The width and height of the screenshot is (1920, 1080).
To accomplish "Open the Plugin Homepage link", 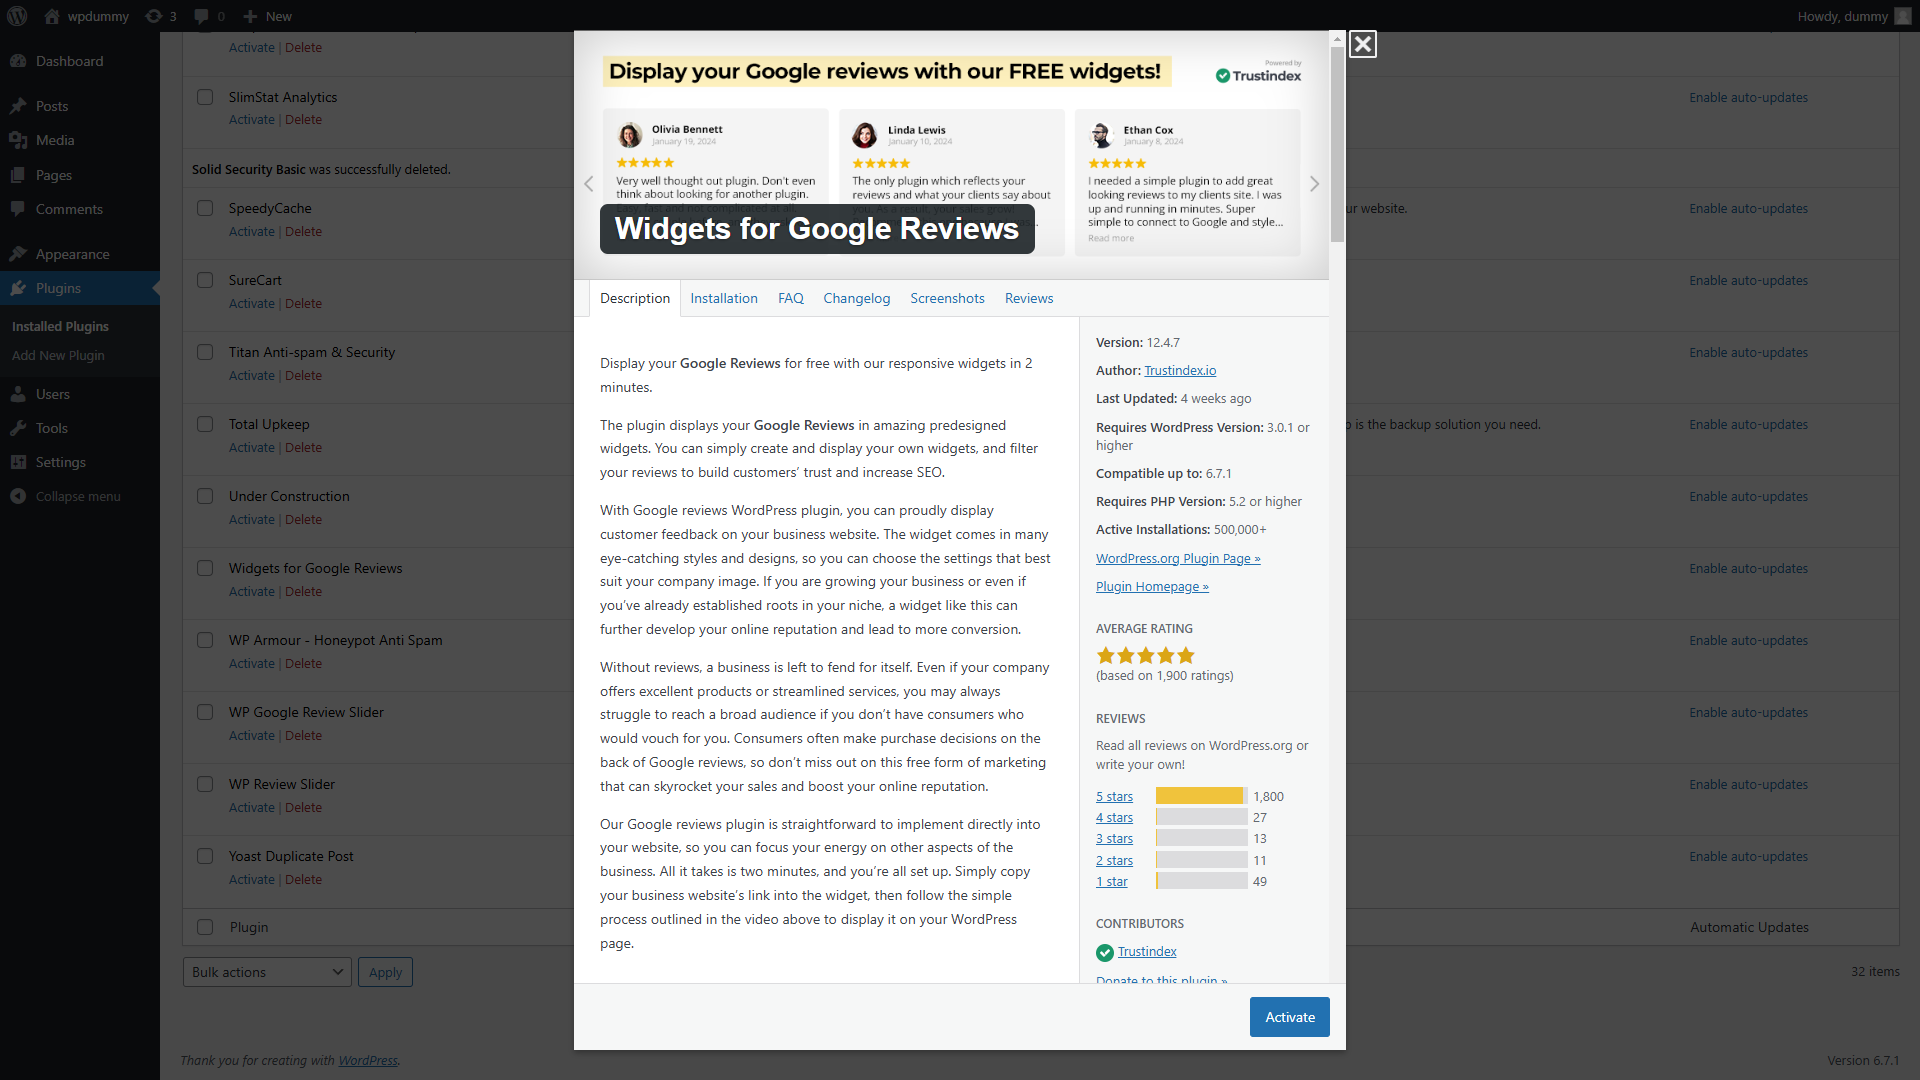I will (x=1152, y=586).
